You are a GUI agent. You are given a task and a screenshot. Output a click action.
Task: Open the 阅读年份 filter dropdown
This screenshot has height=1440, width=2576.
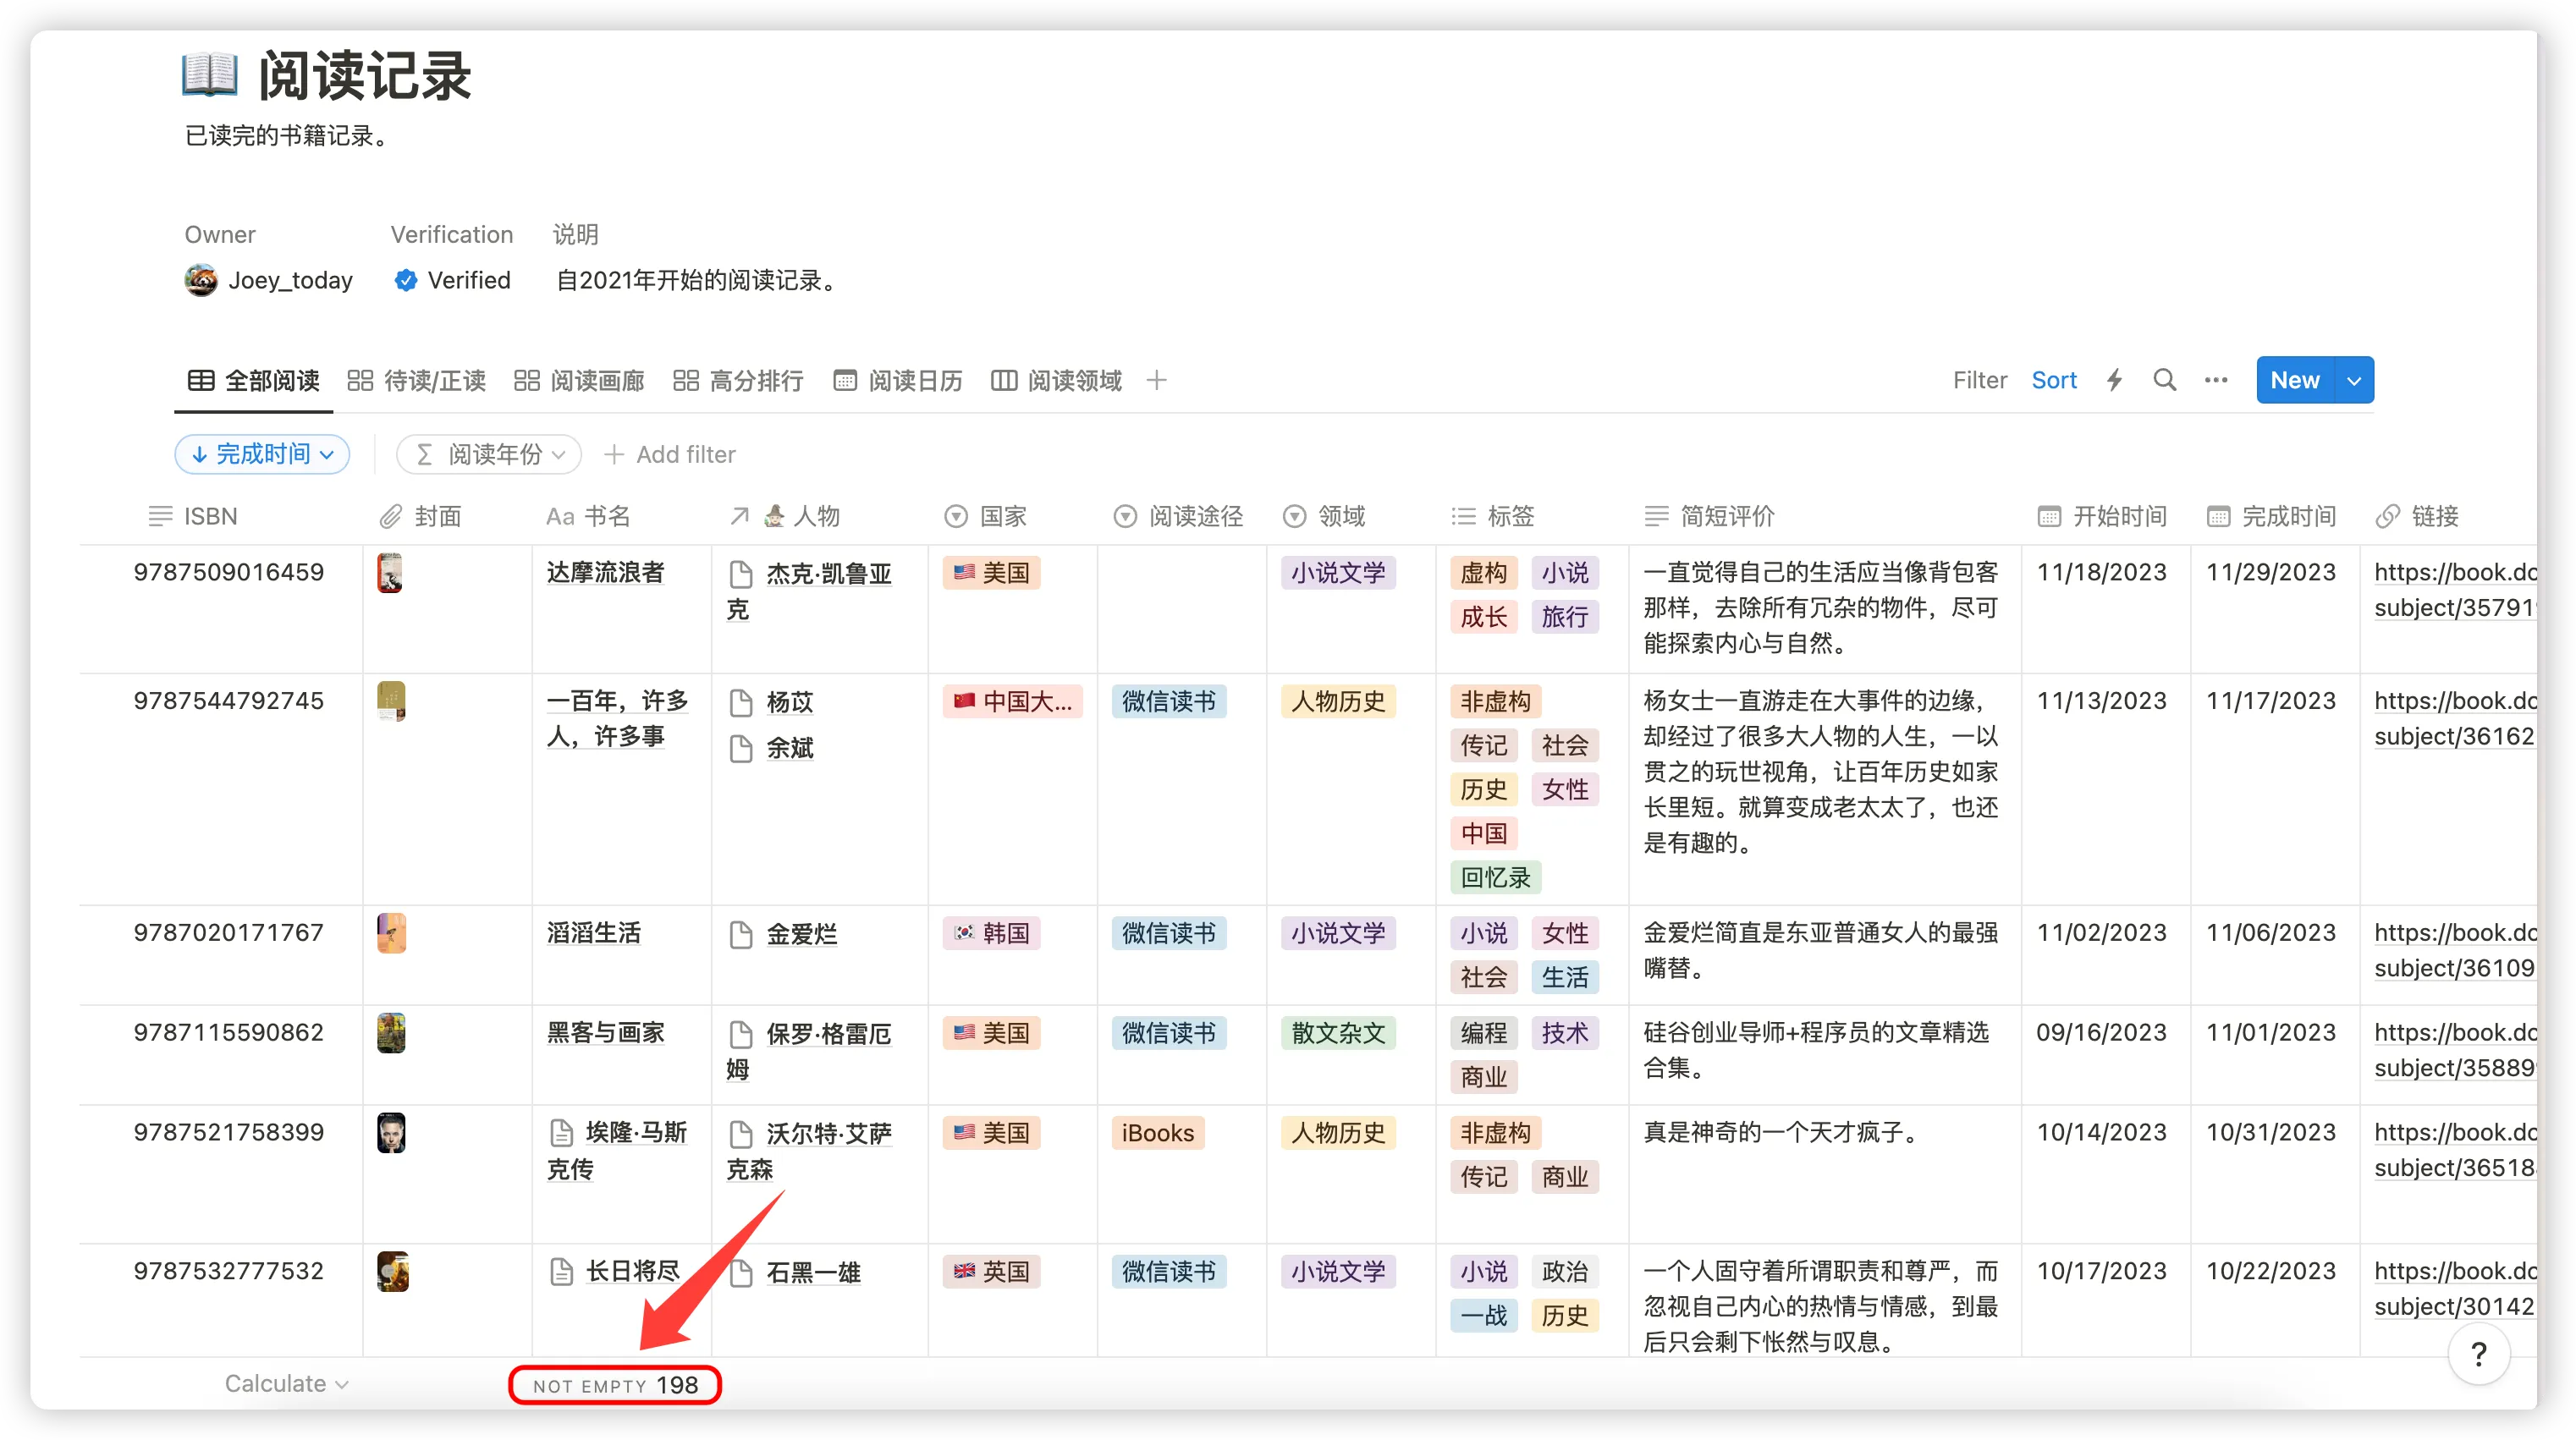point(489,454)
